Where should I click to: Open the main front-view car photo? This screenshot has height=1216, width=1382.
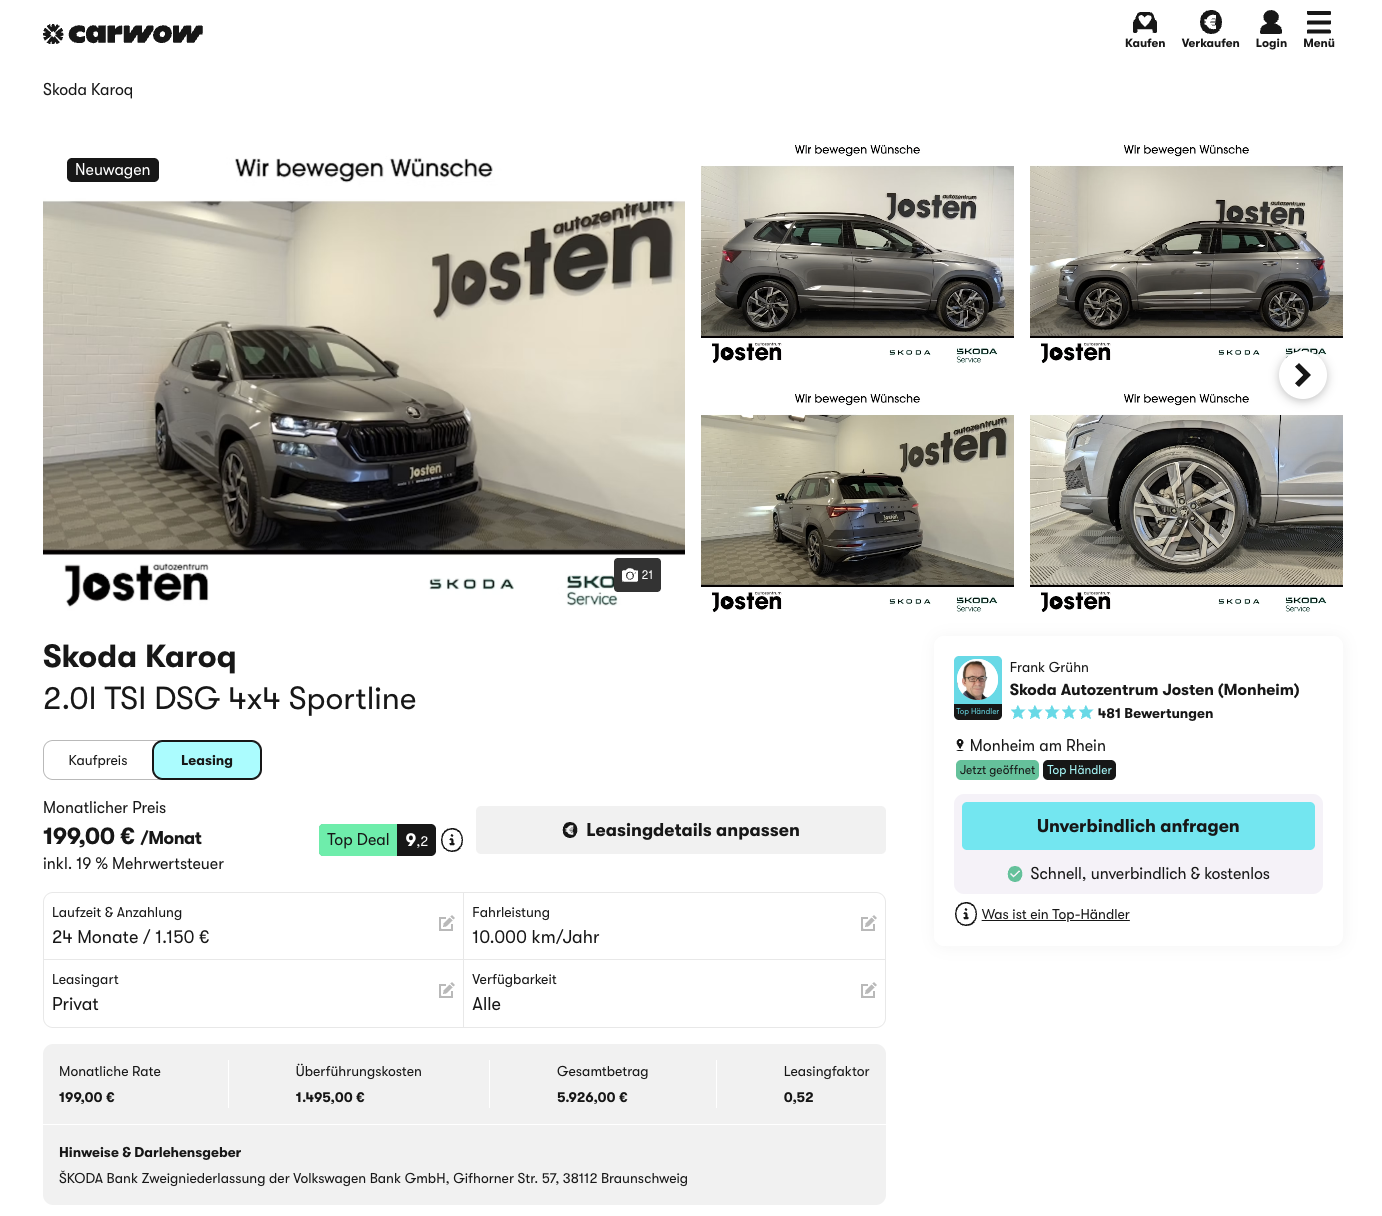click(364, 377)
